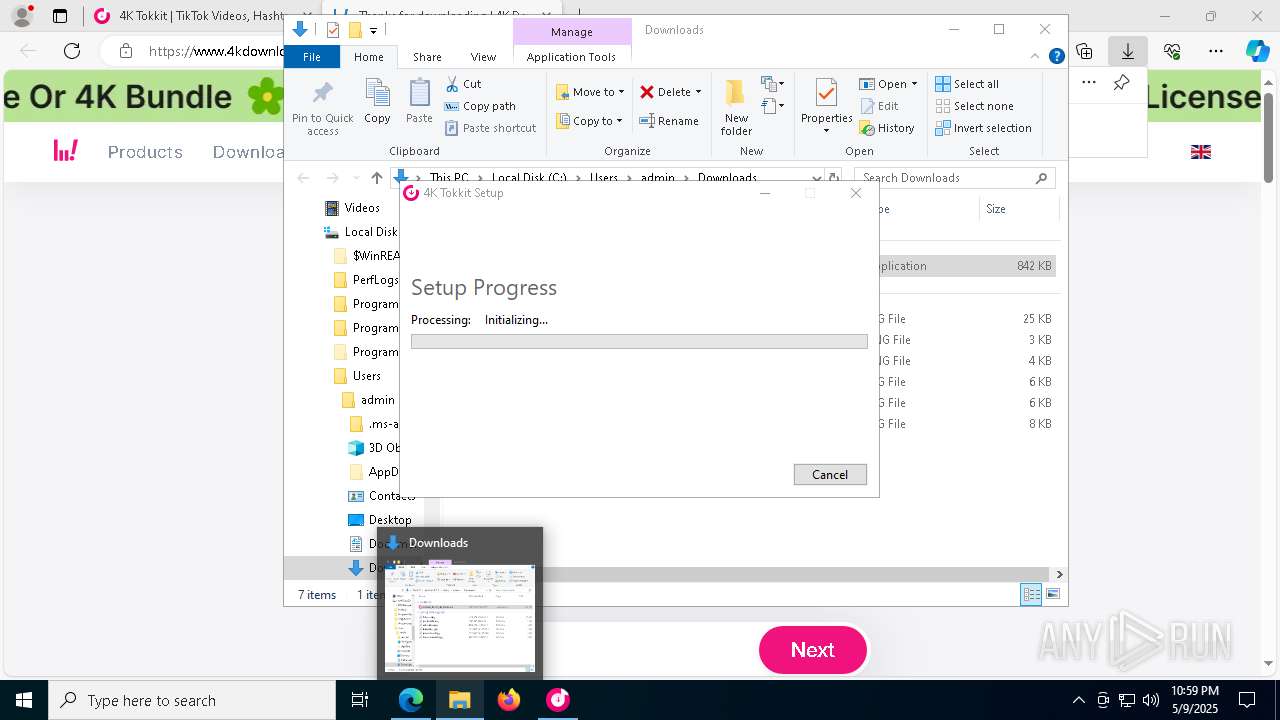
Task: Open the Copy to dropdown
Action: [x=590, y=121]
